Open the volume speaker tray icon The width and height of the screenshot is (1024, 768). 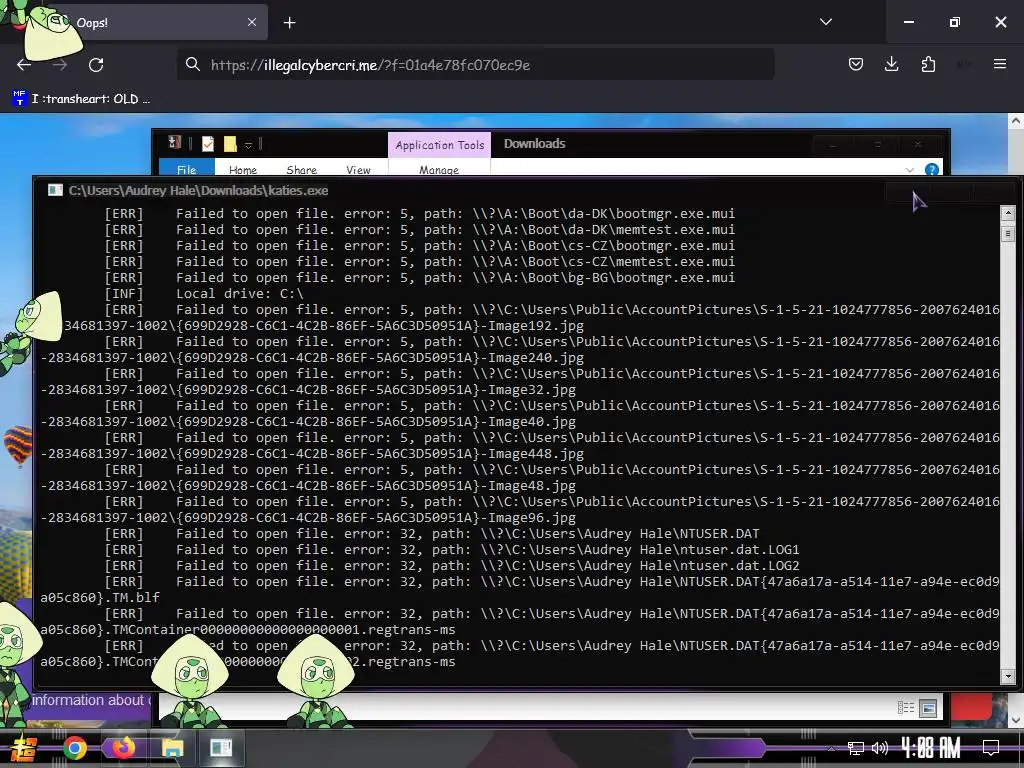(x=880, y=748)
